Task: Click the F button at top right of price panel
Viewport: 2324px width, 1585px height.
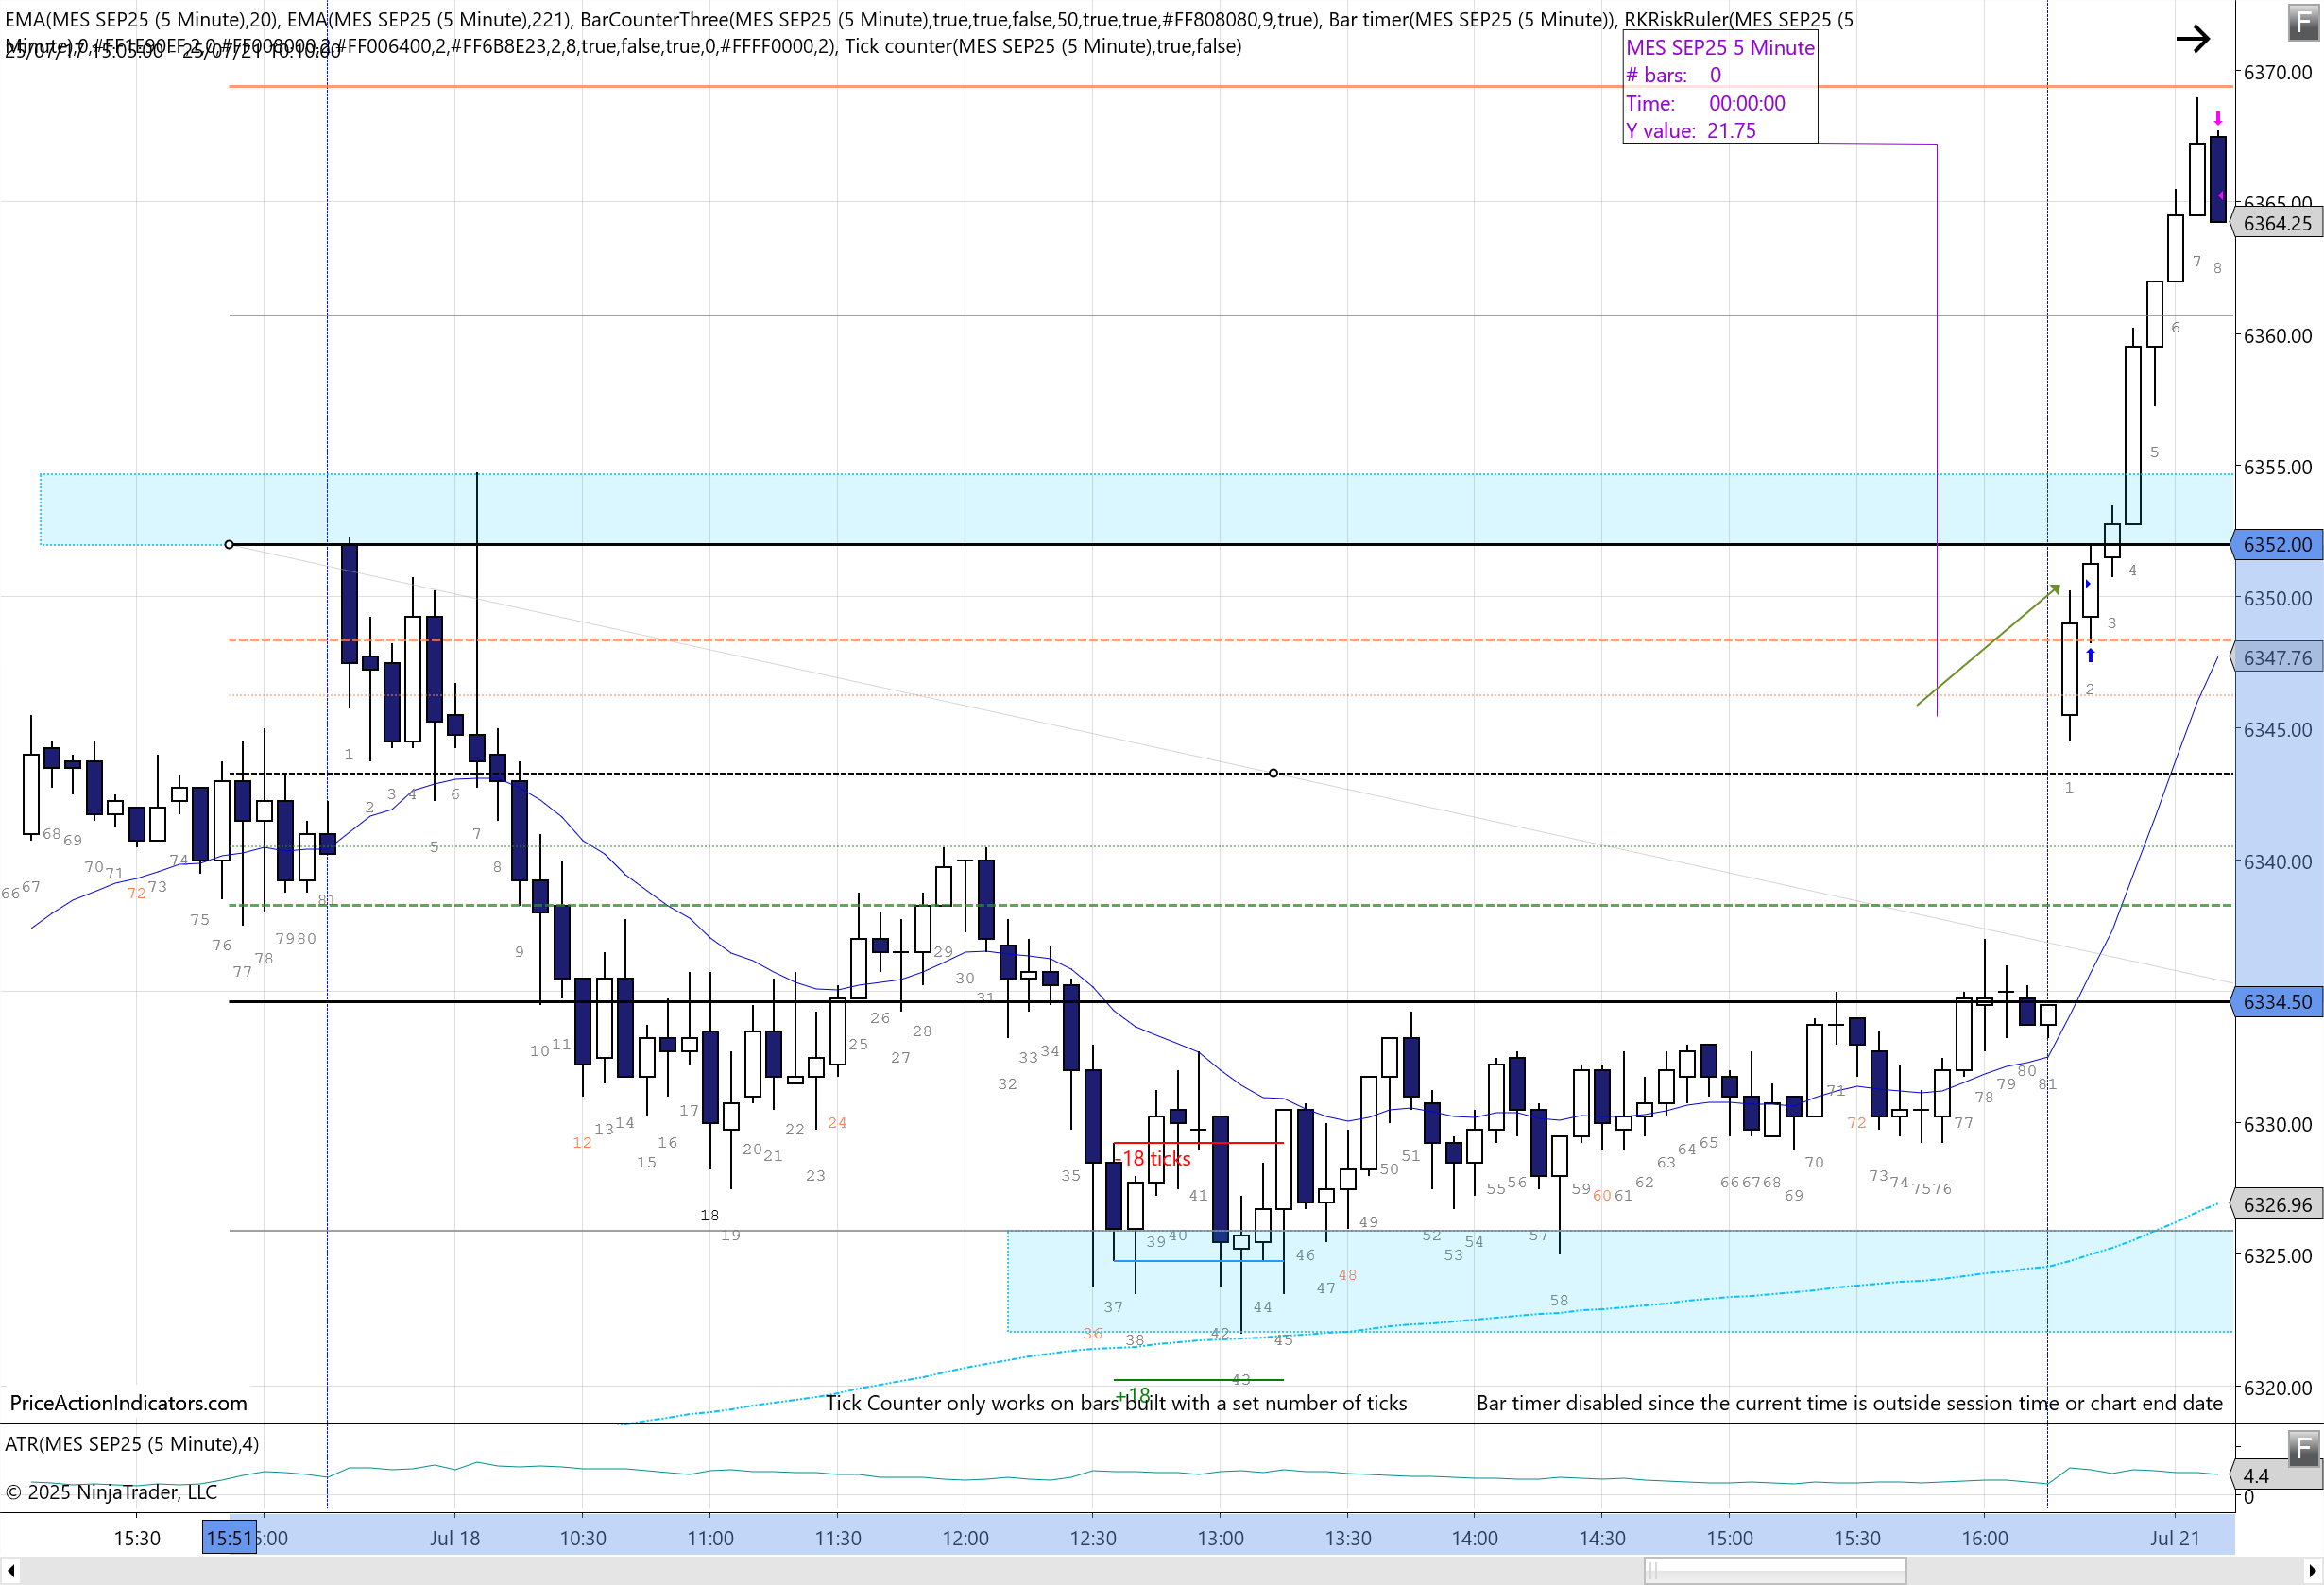Action: tap(2304, 22)
